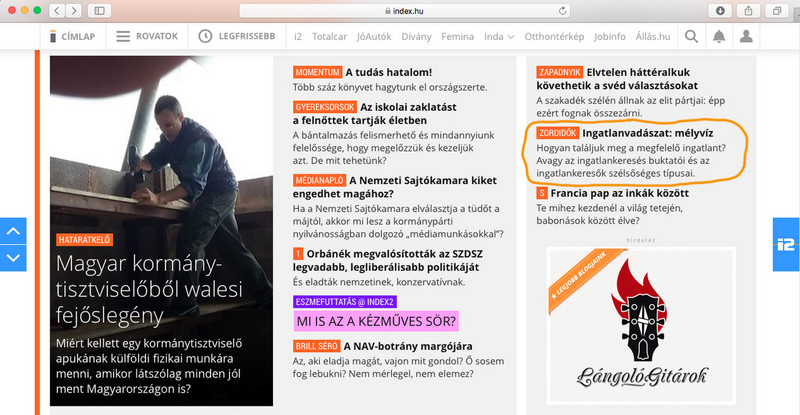Open the Safari share button
The image size is (800, 415).
(x=748, y=11)
